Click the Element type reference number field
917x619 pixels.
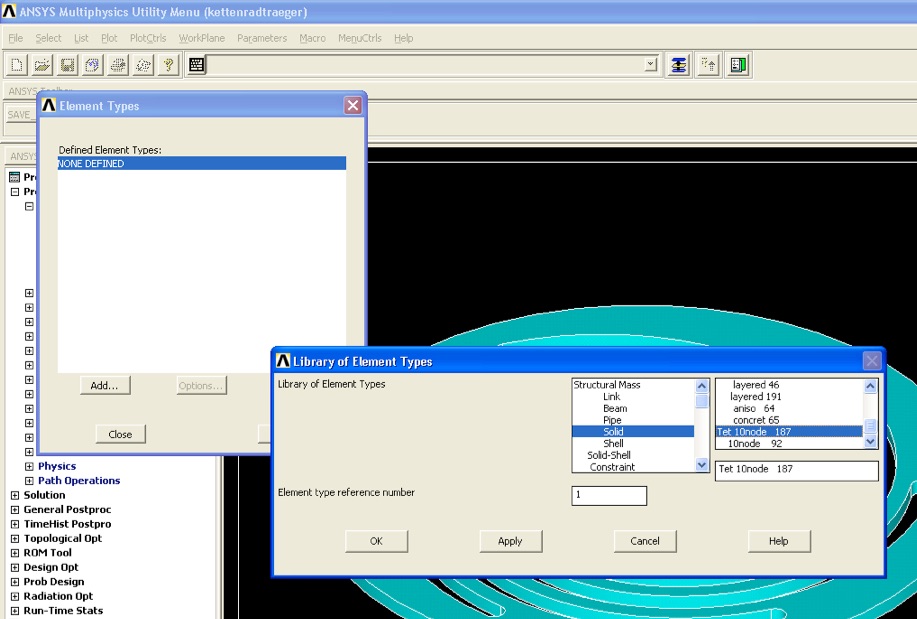(x=609, y=496)
